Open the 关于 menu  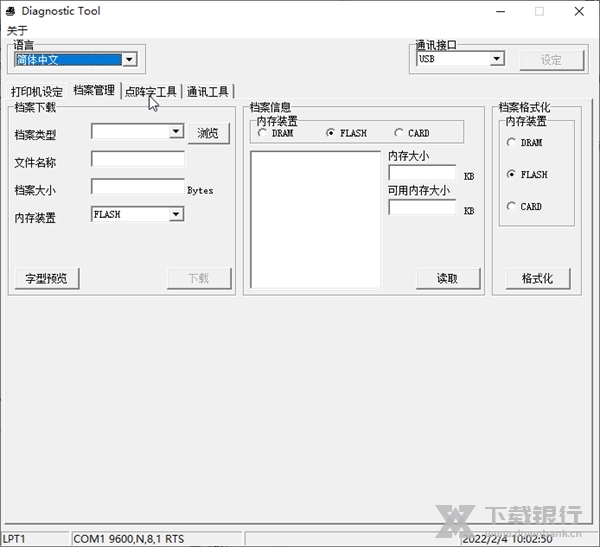[17, 31]
